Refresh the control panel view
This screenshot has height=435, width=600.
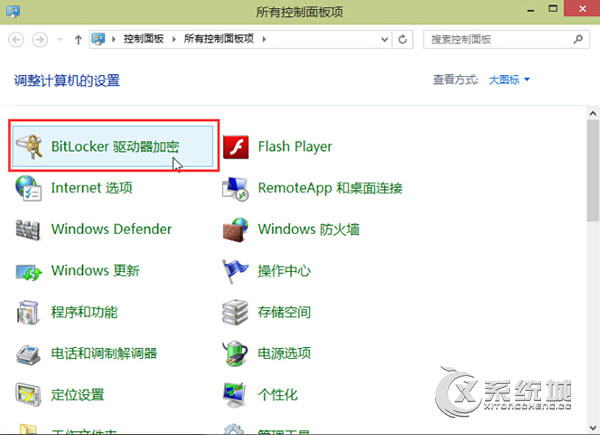click(x=403, y=39)
